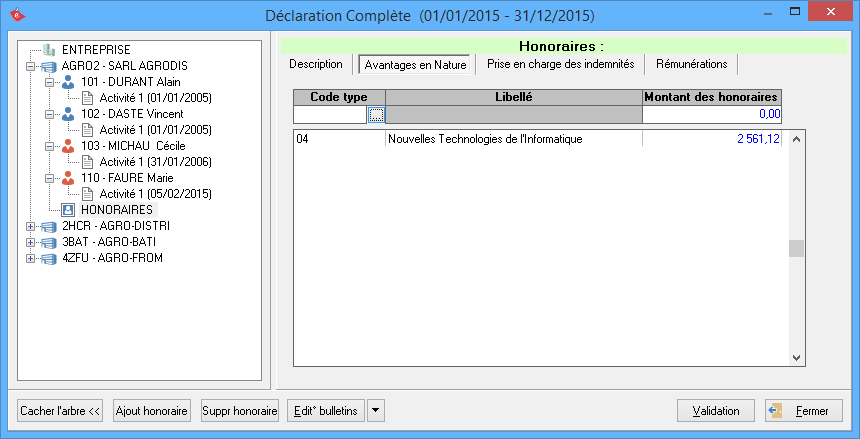Click the scroll down arrow of honoraires list
Screen dimensions: 860x439
click(797, 357)
